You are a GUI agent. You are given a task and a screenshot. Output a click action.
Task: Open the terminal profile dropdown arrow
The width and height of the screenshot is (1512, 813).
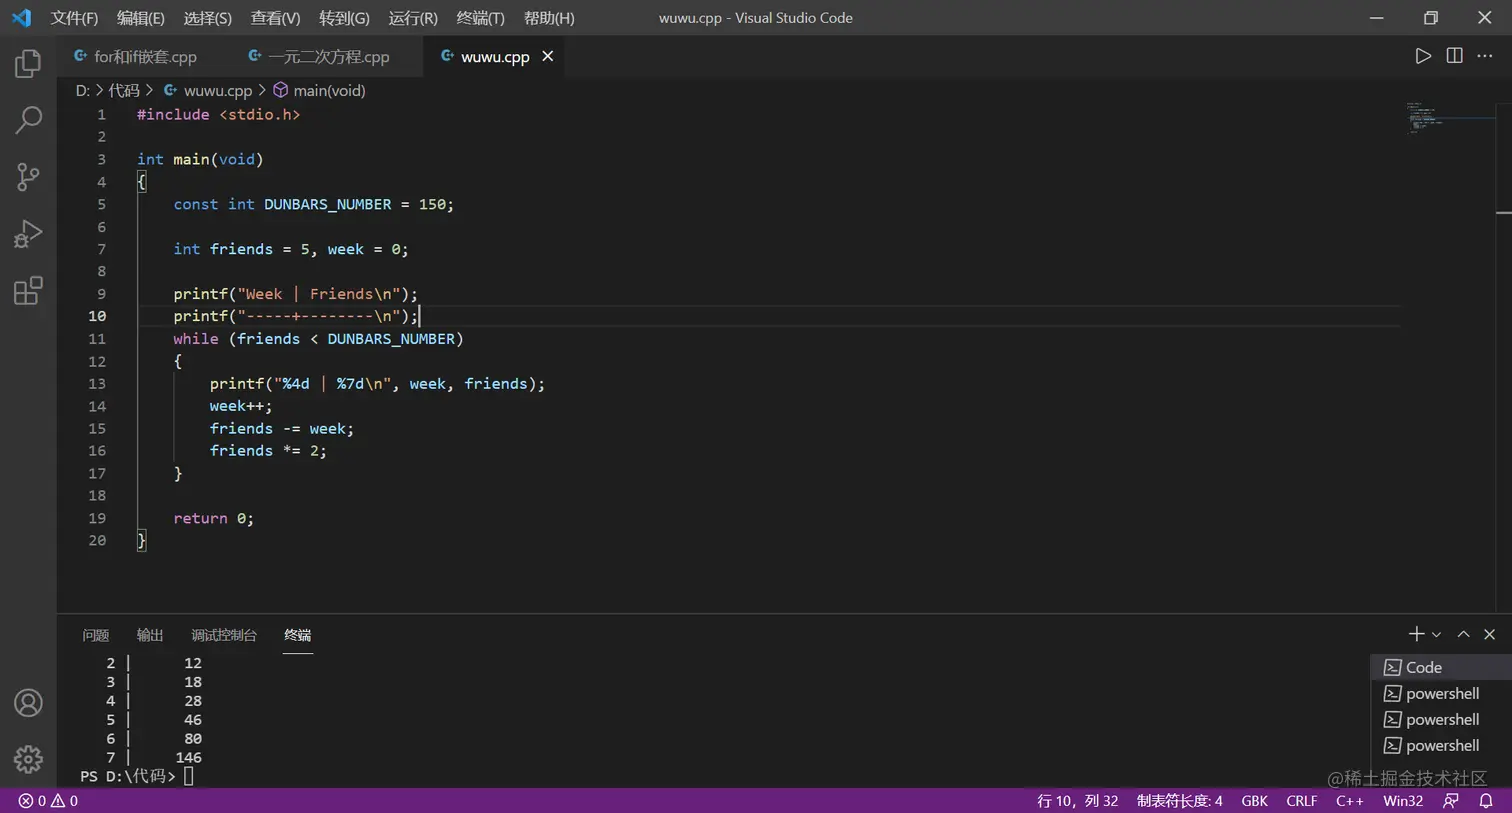(x=1435, y=633)
